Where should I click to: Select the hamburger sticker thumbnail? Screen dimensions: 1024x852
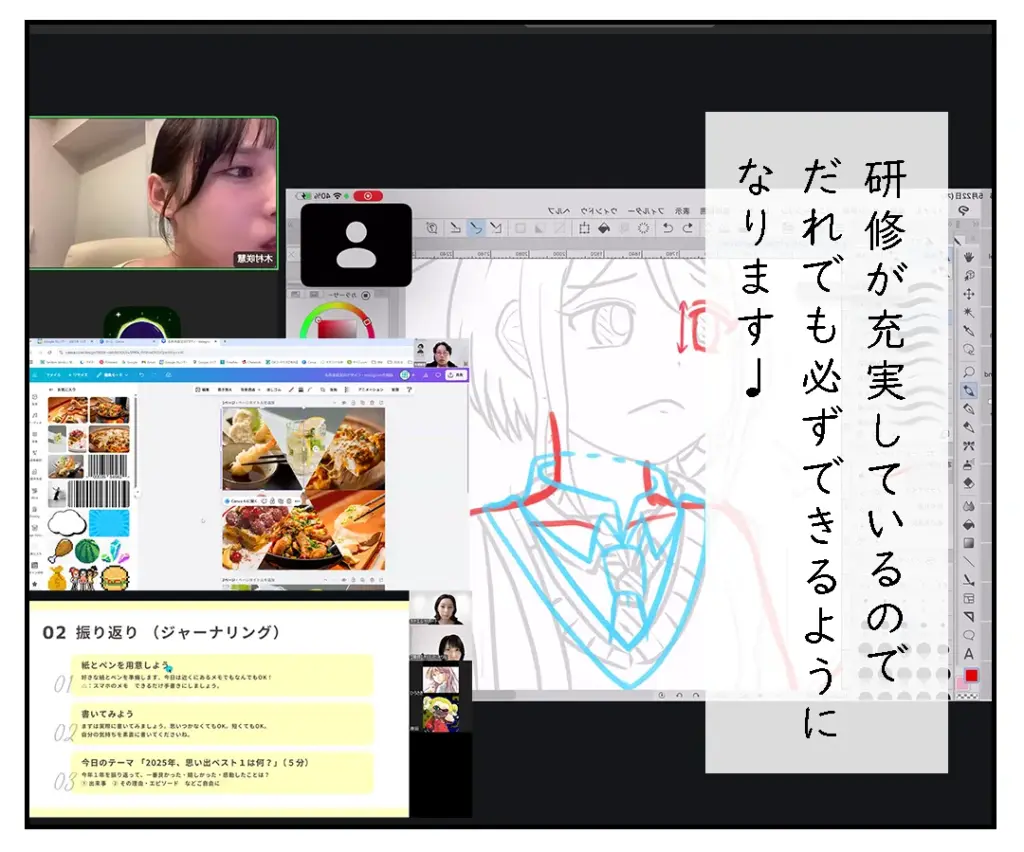coord(117,578)
